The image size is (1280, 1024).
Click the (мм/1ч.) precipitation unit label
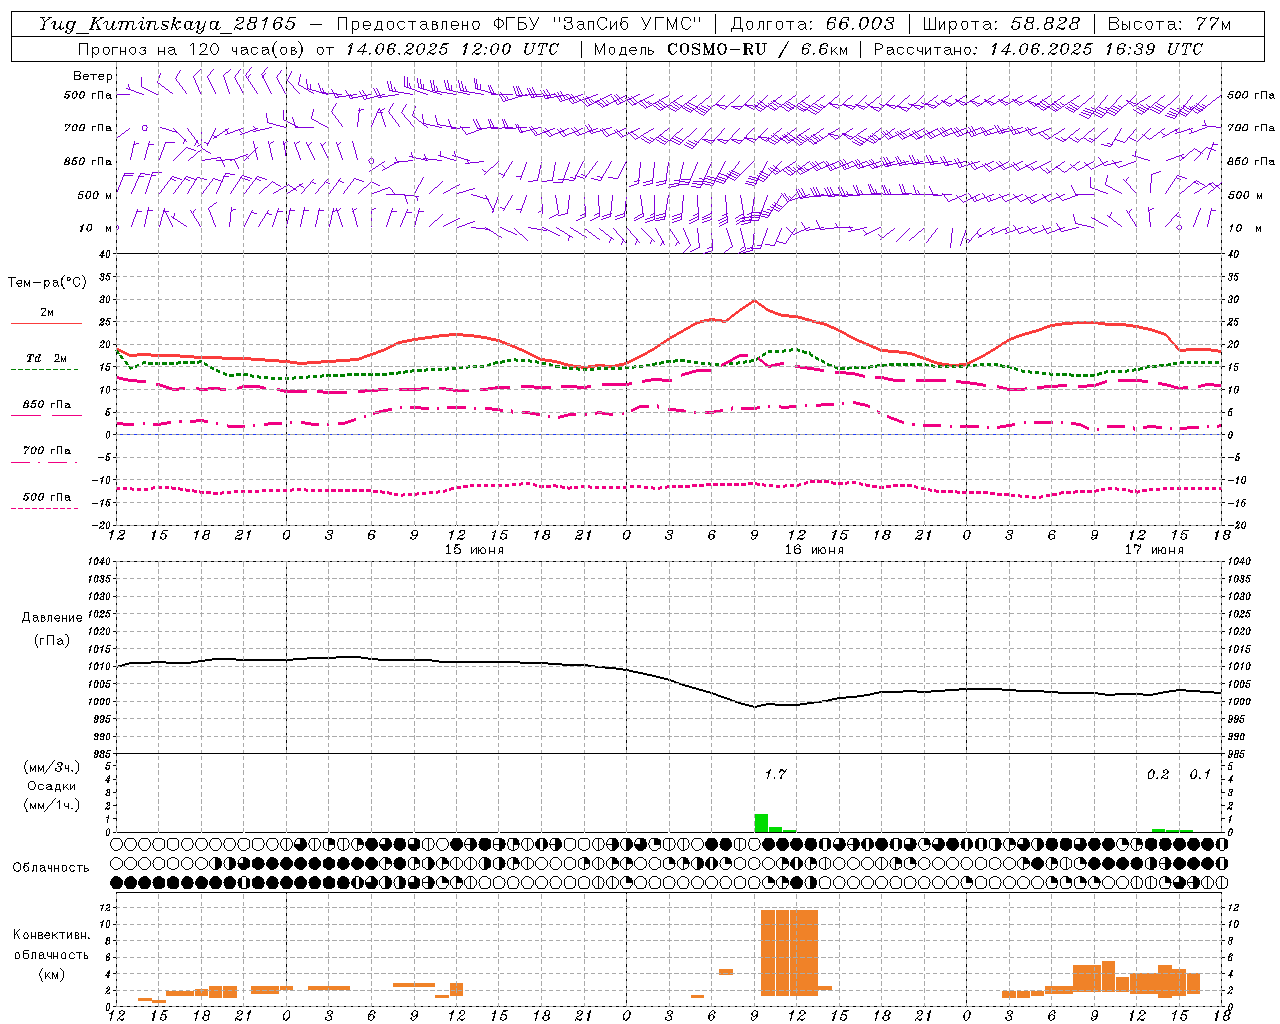(52, 805)
